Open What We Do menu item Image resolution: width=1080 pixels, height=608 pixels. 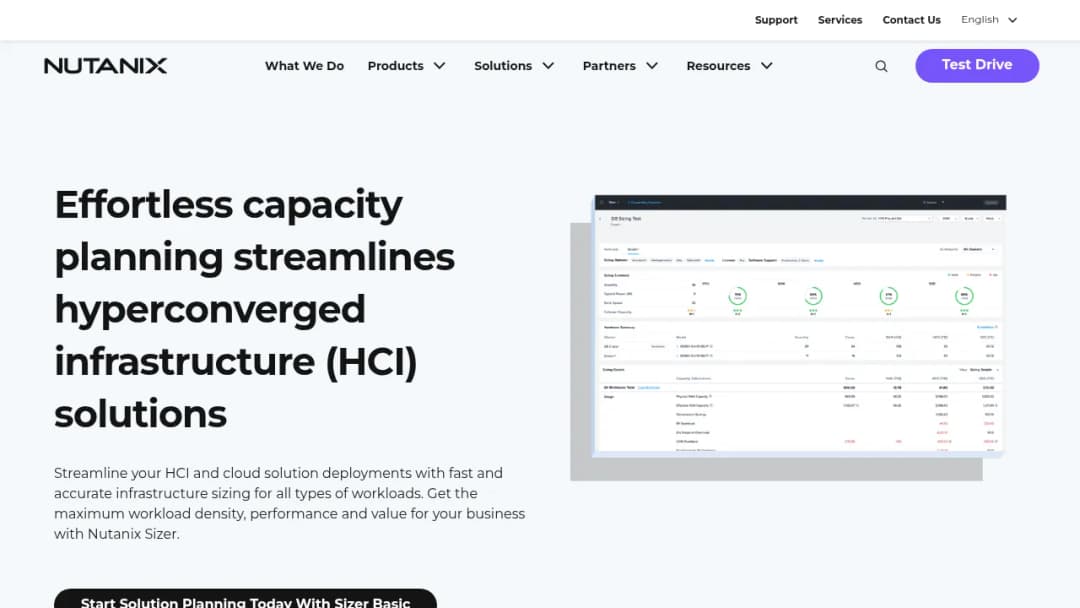(x=304, y=65)
